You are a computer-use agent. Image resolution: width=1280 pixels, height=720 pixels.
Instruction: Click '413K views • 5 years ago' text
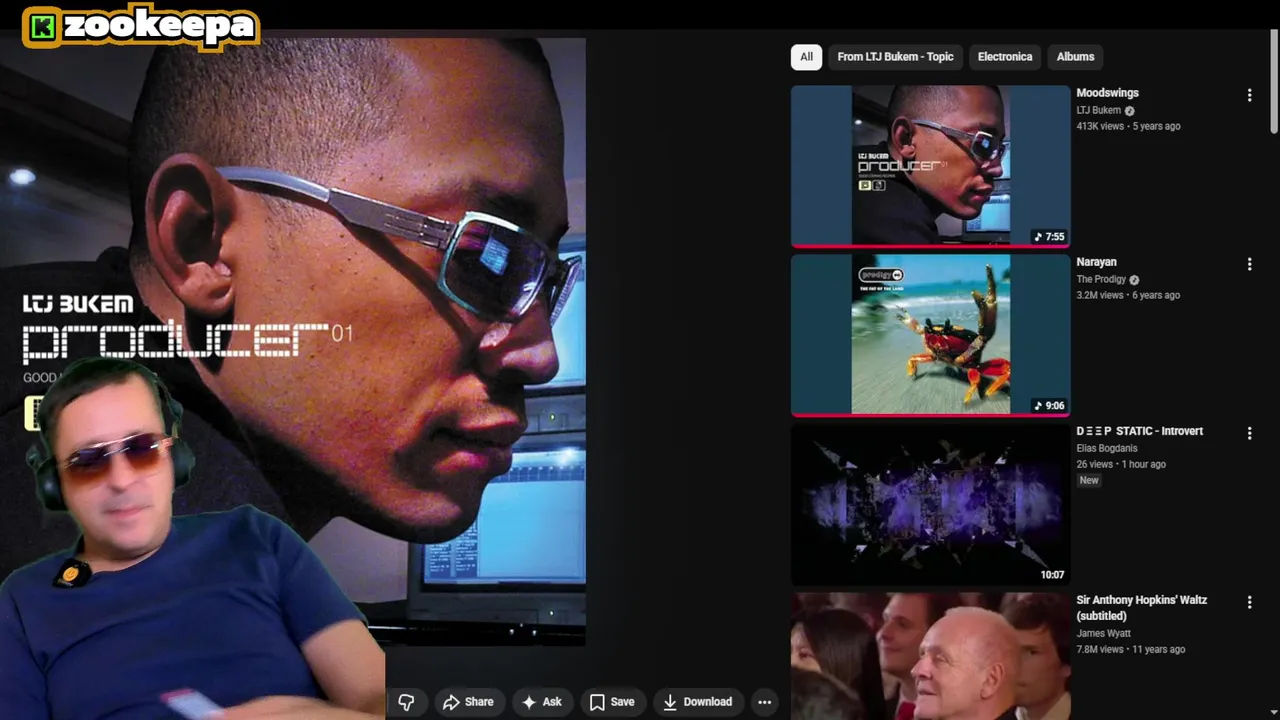point(1128,126)
